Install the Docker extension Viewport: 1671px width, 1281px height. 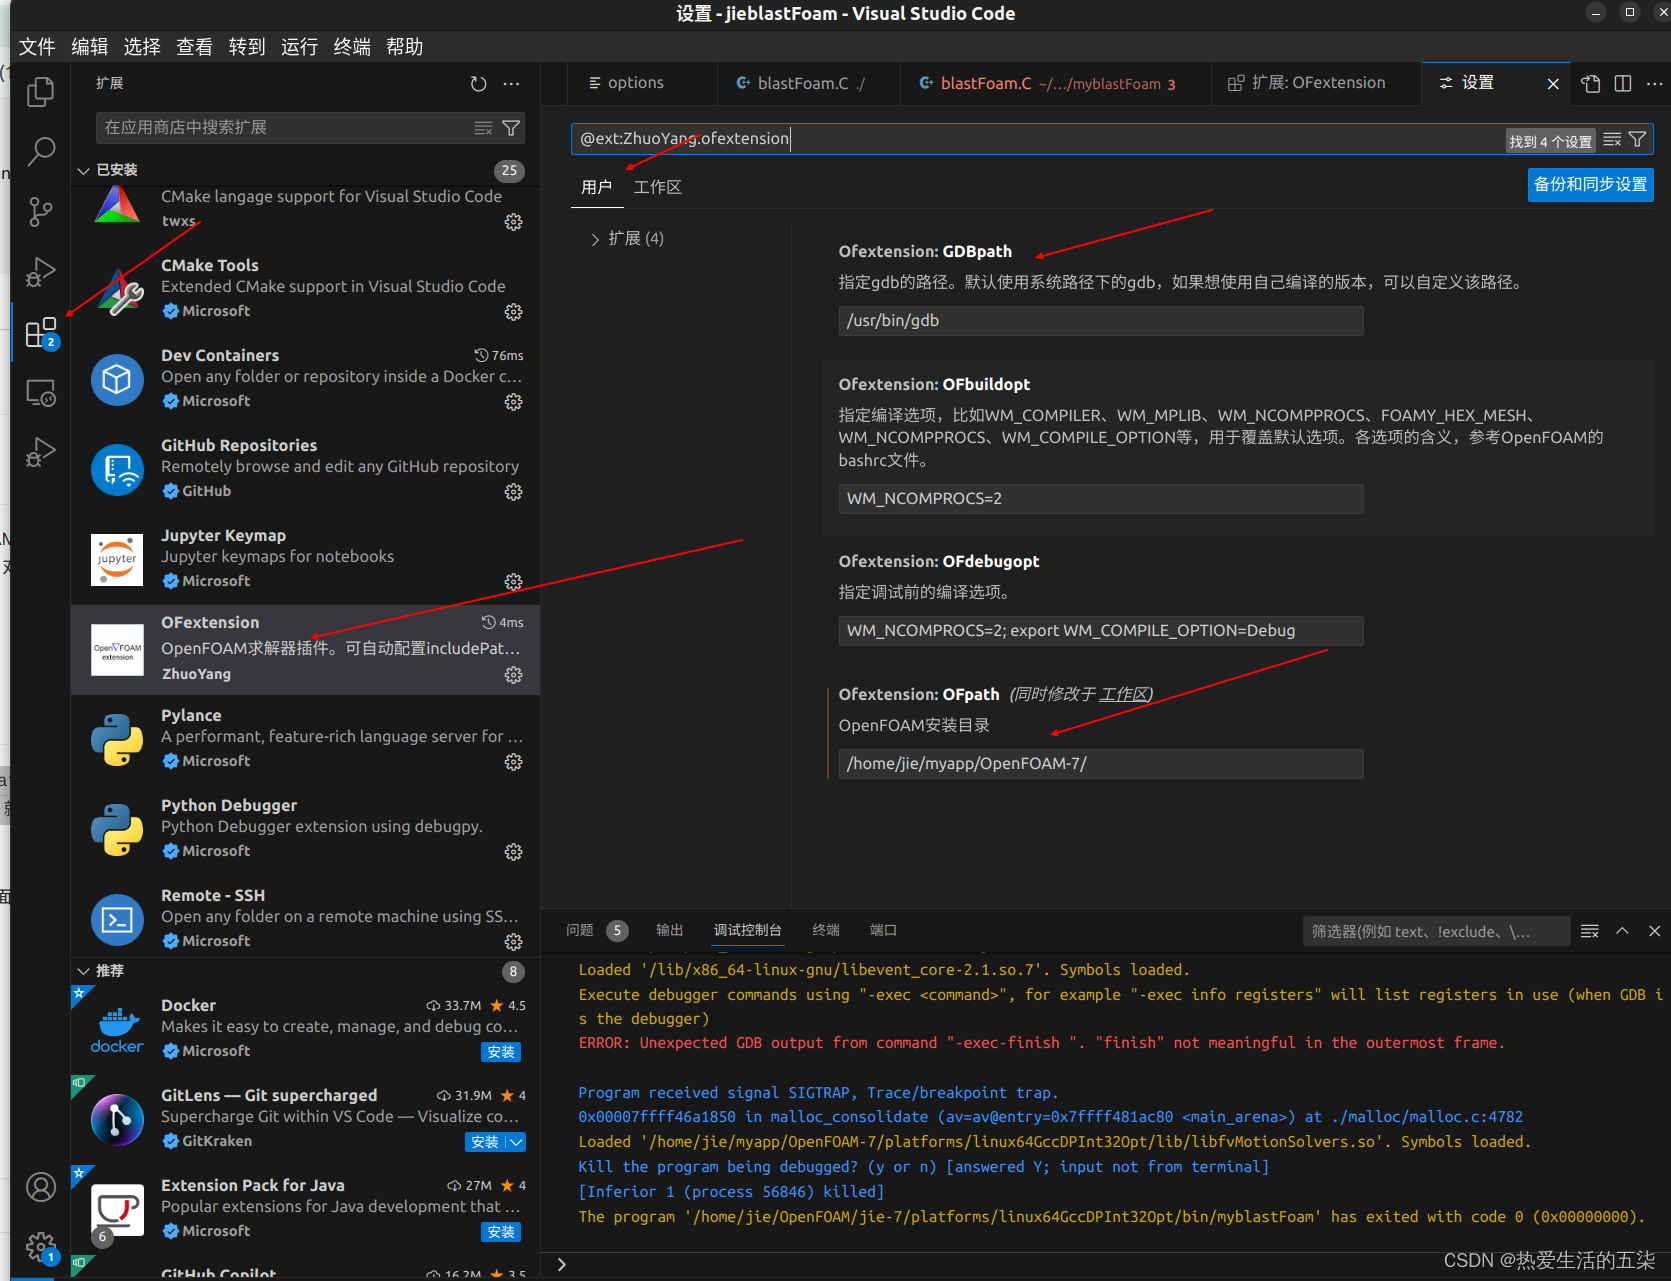click(x=501, y=1051)
